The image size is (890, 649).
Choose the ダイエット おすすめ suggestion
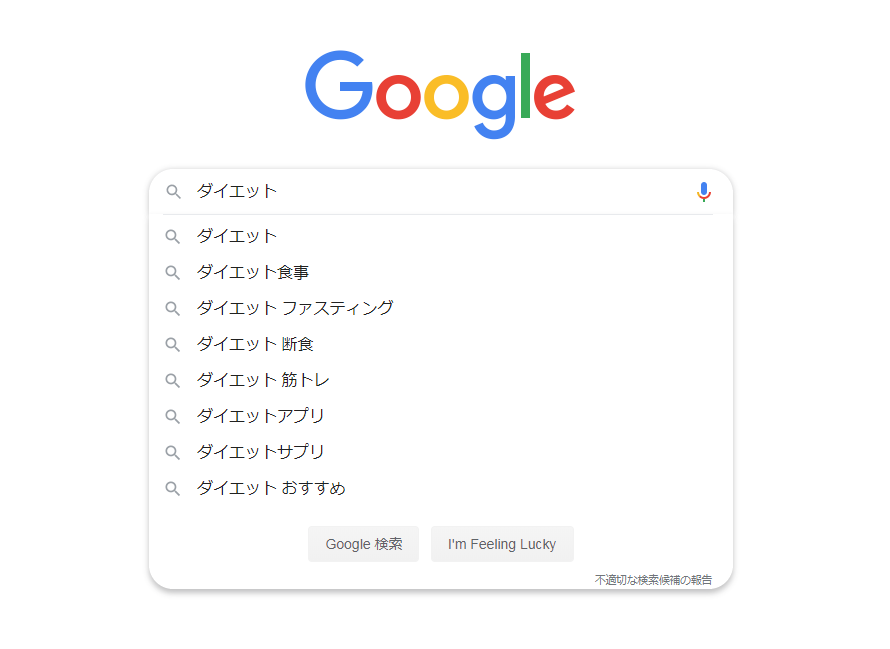tap(440, 488)
